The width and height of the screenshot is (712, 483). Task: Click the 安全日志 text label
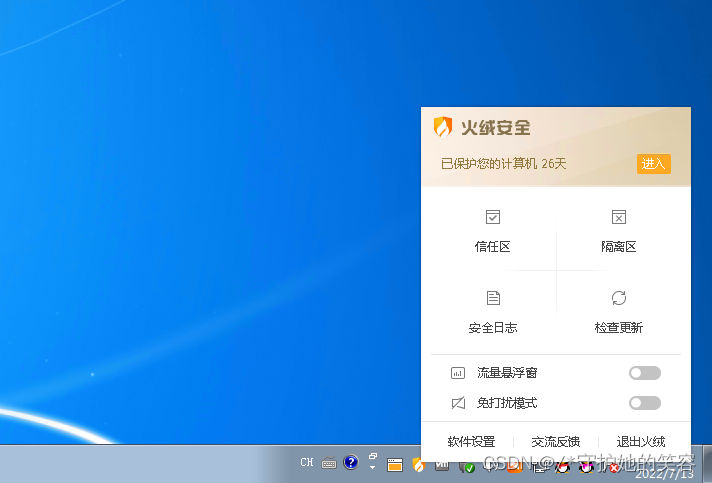(x=493, y=327)
